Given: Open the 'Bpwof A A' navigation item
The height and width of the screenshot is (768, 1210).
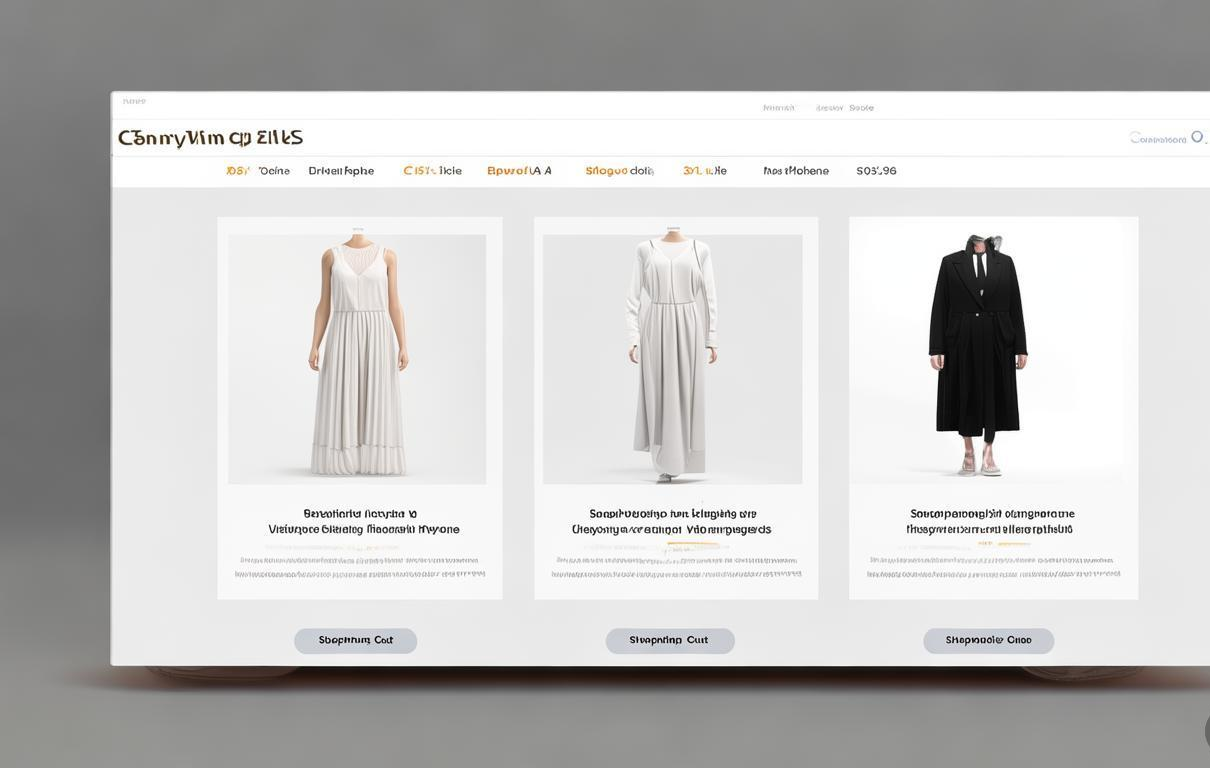Looking at the screenshot, I should tap(519, 171).
